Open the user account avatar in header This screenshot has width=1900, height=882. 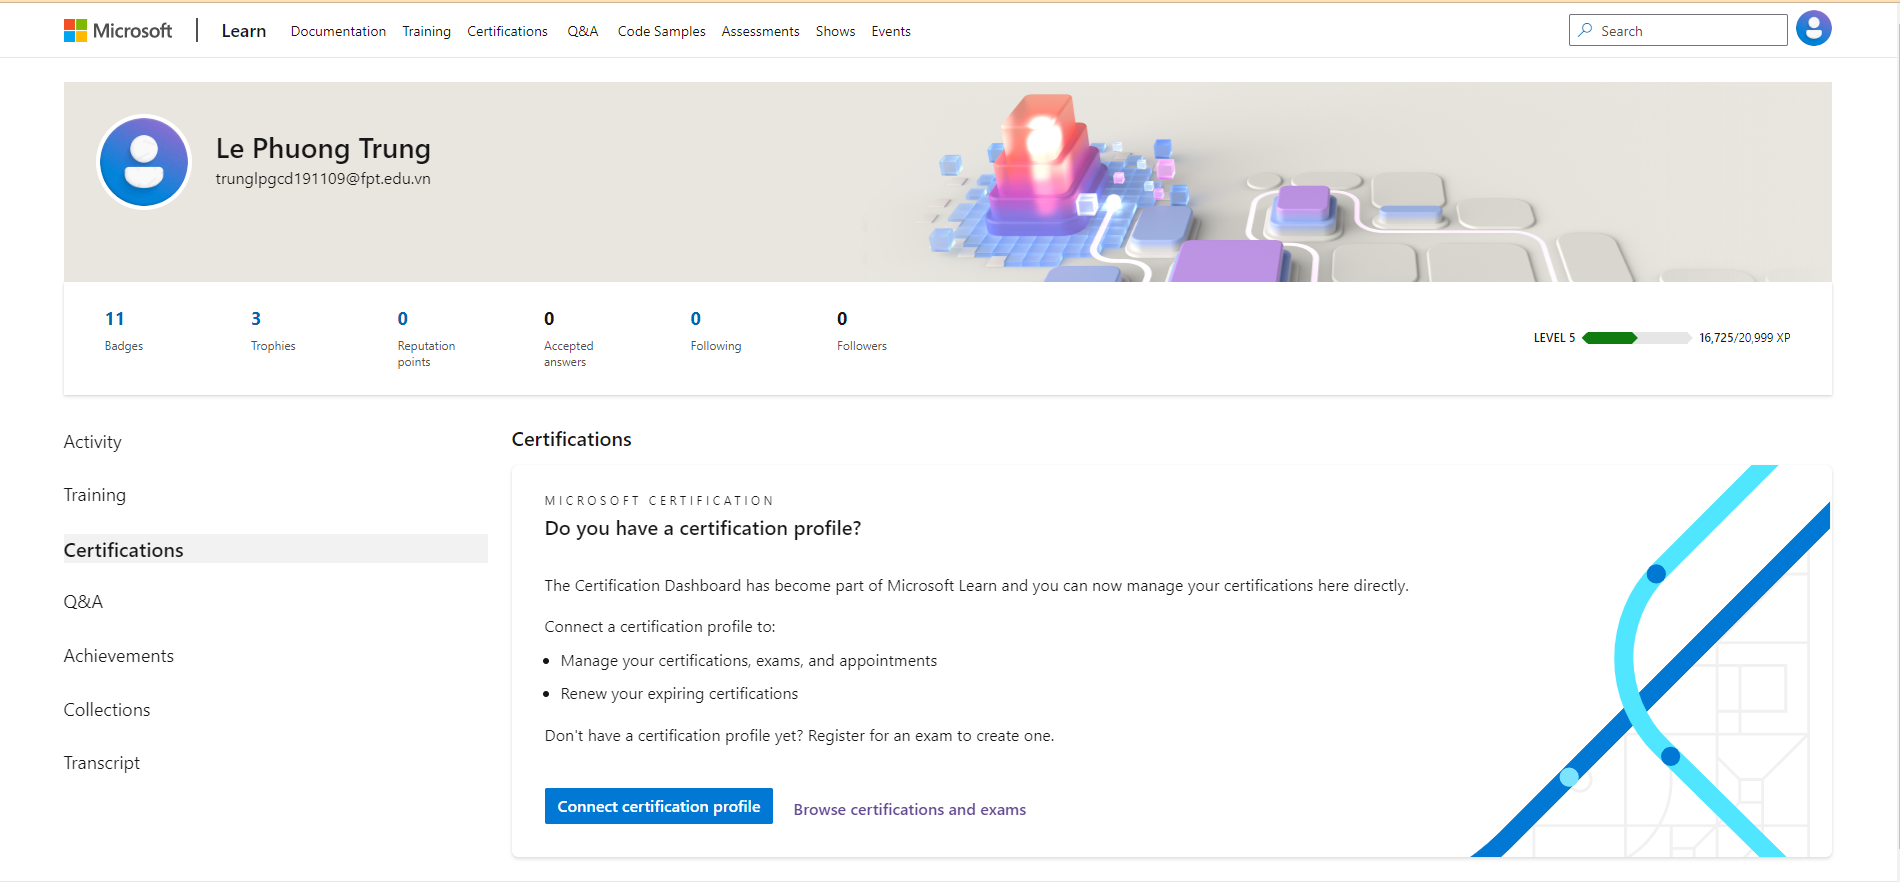1813,29
